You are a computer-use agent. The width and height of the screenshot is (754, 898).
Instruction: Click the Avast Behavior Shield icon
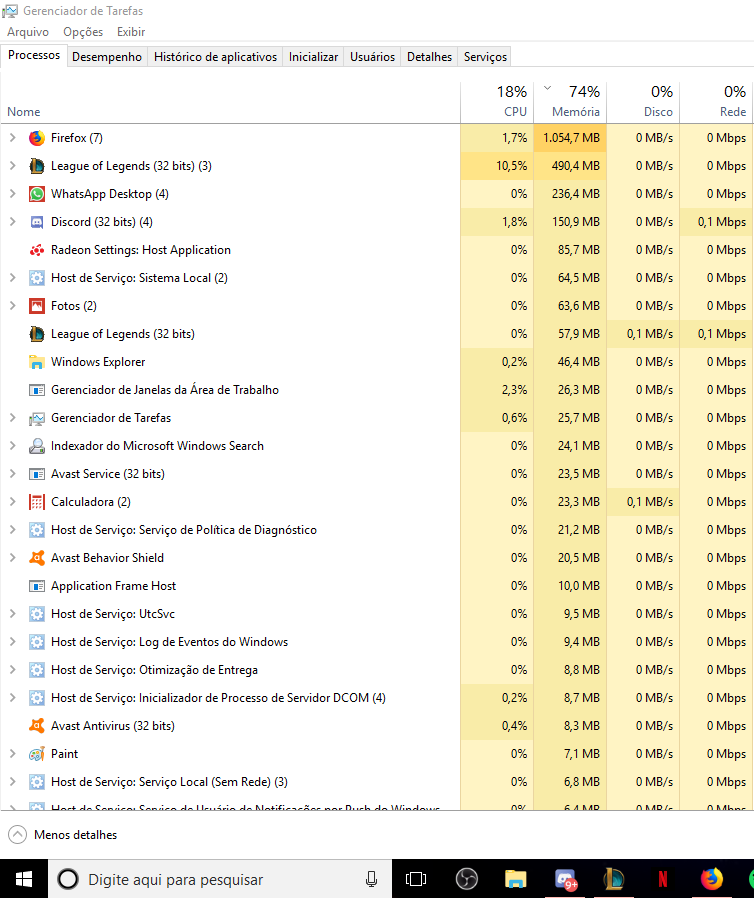(x=37, y=558)
